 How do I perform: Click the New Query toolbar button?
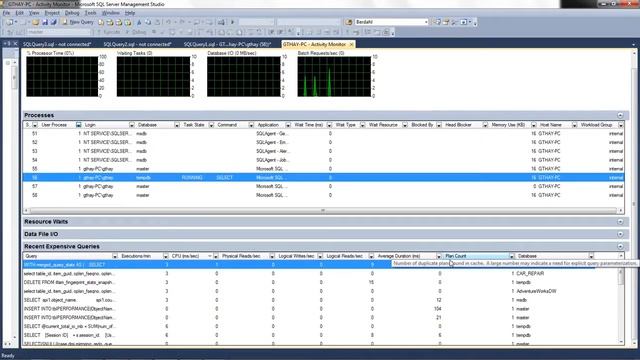point(78,22)
